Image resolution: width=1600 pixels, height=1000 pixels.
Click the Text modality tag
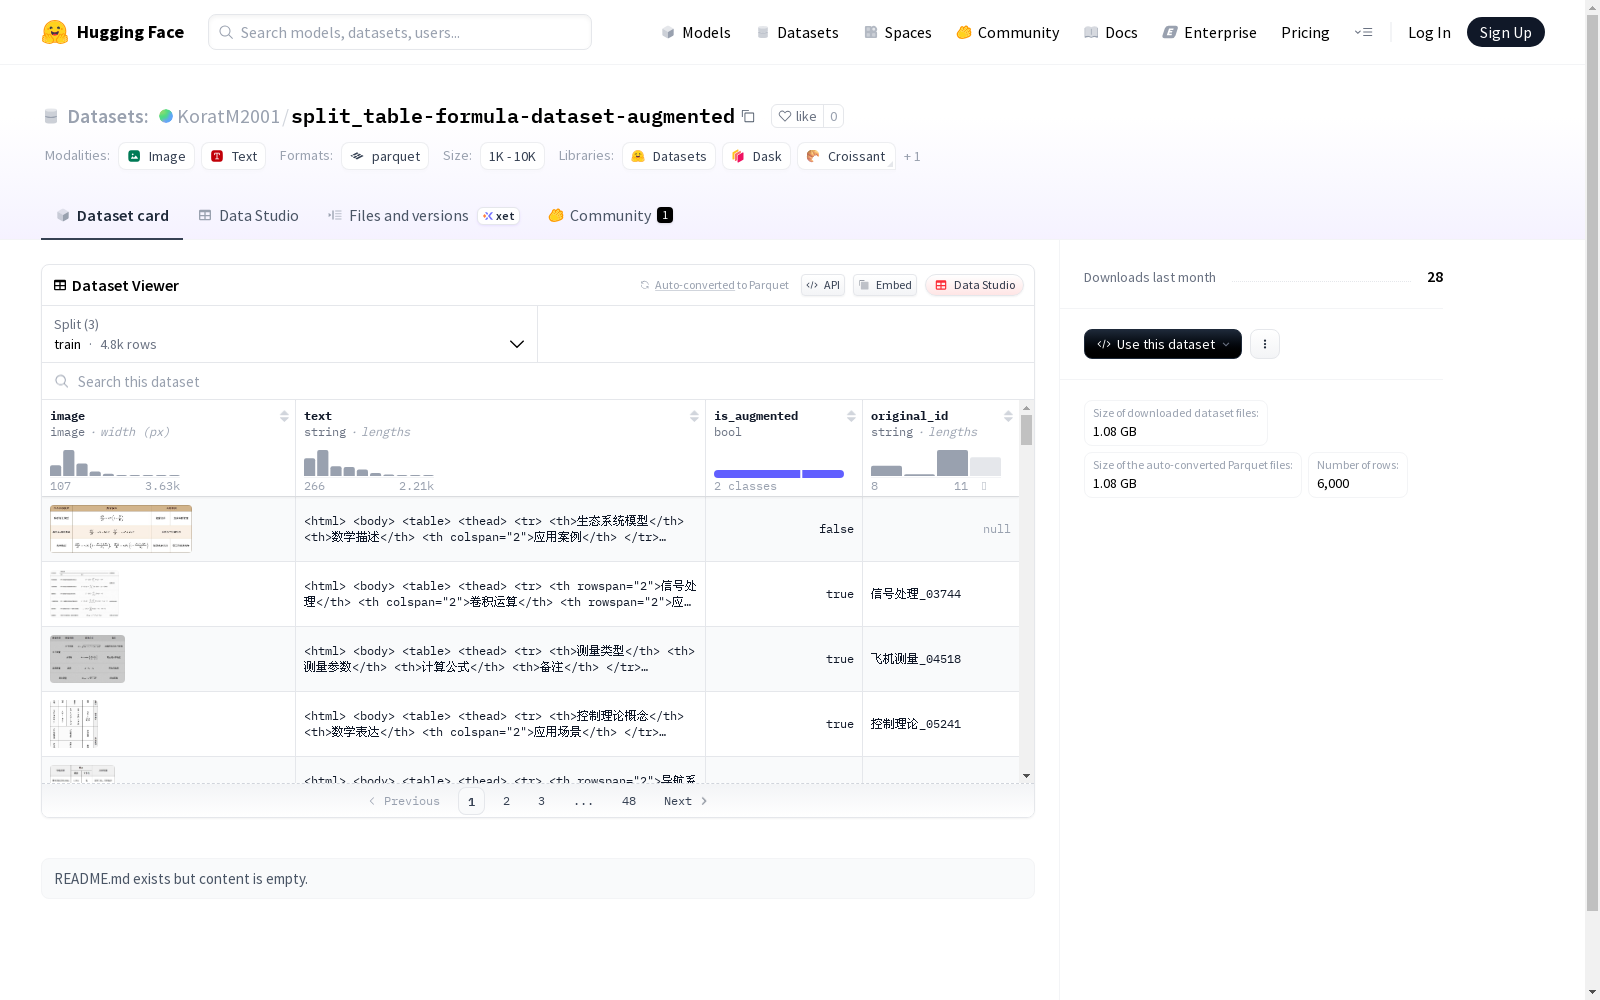233,156
